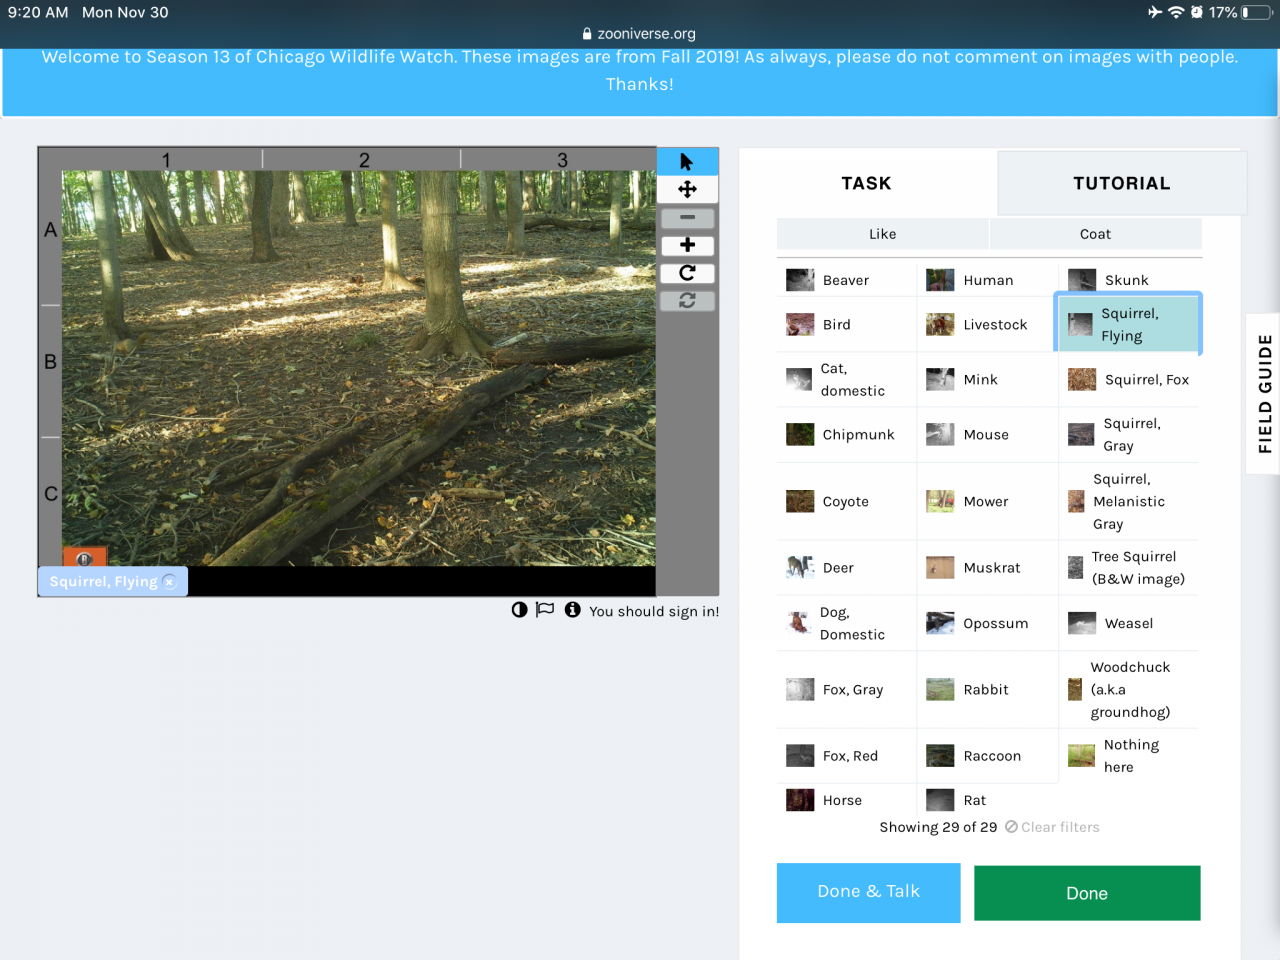Click the 'You should sign in!' text
Image resolution: width=1280 pixels, height=960 pixels.
[654, 611]
